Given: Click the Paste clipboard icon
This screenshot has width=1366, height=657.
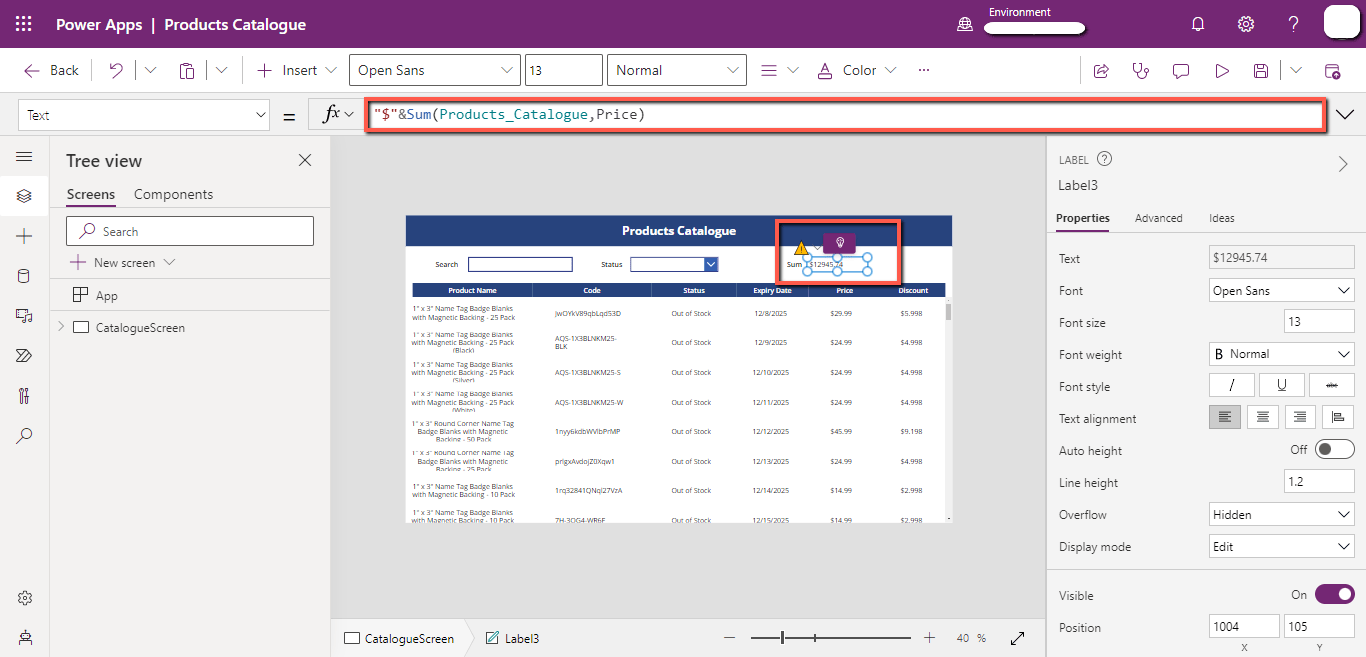Looking at the screenshot, I should (x=187, y=70).
